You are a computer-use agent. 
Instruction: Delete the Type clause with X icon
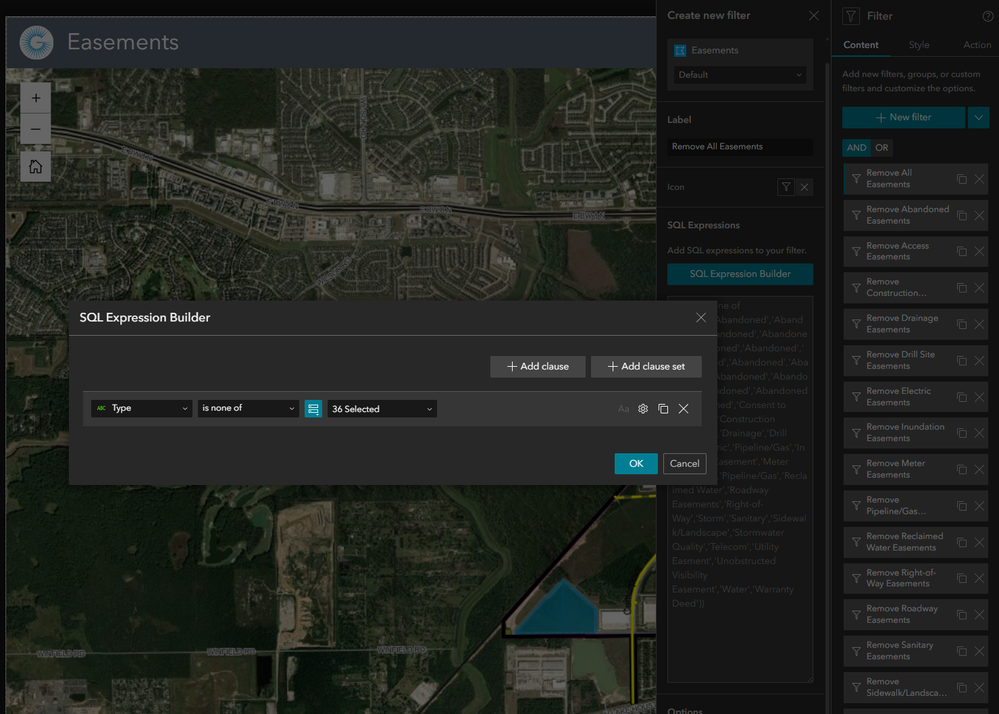(684, 409)
